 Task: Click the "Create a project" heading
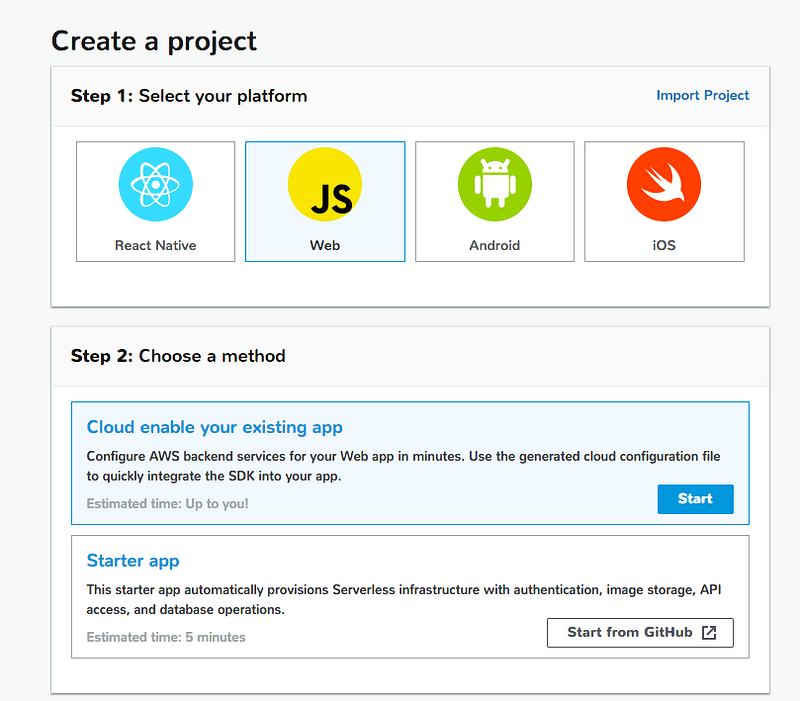pos(154,41)
